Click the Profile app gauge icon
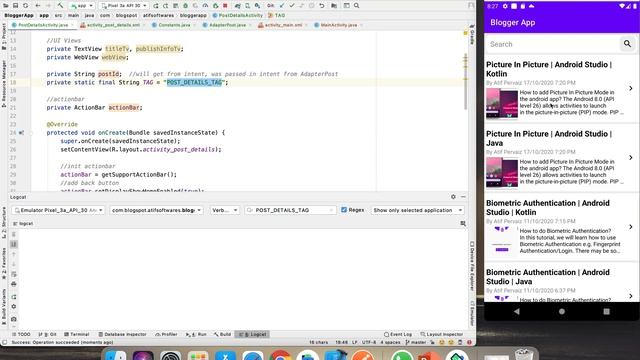This screenshot has height=360, width=640. tap(205, 6)
